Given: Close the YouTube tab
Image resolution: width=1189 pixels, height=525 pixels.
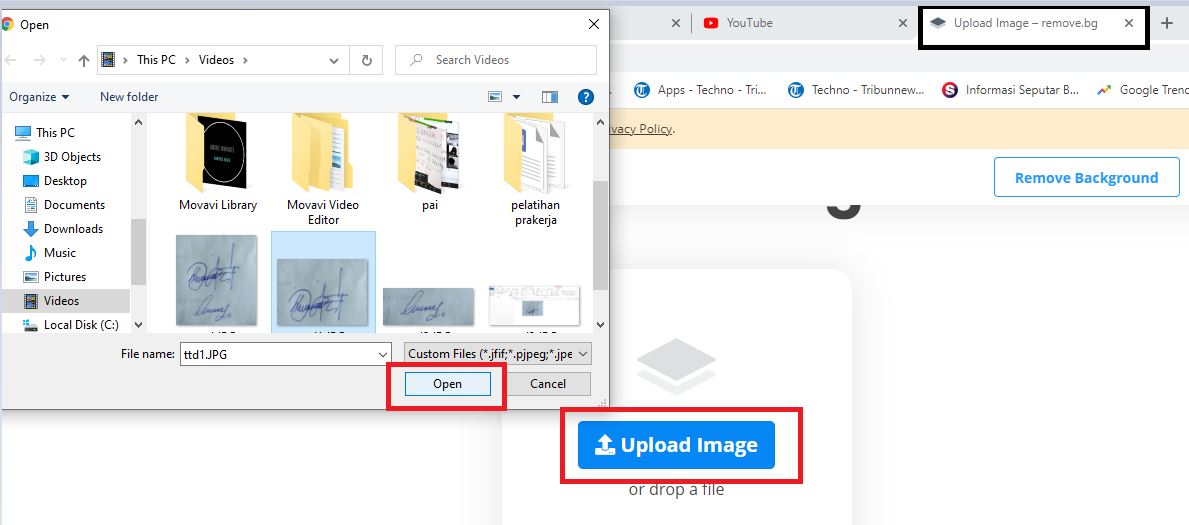Looking at the screenshot, I should [902, 23].
